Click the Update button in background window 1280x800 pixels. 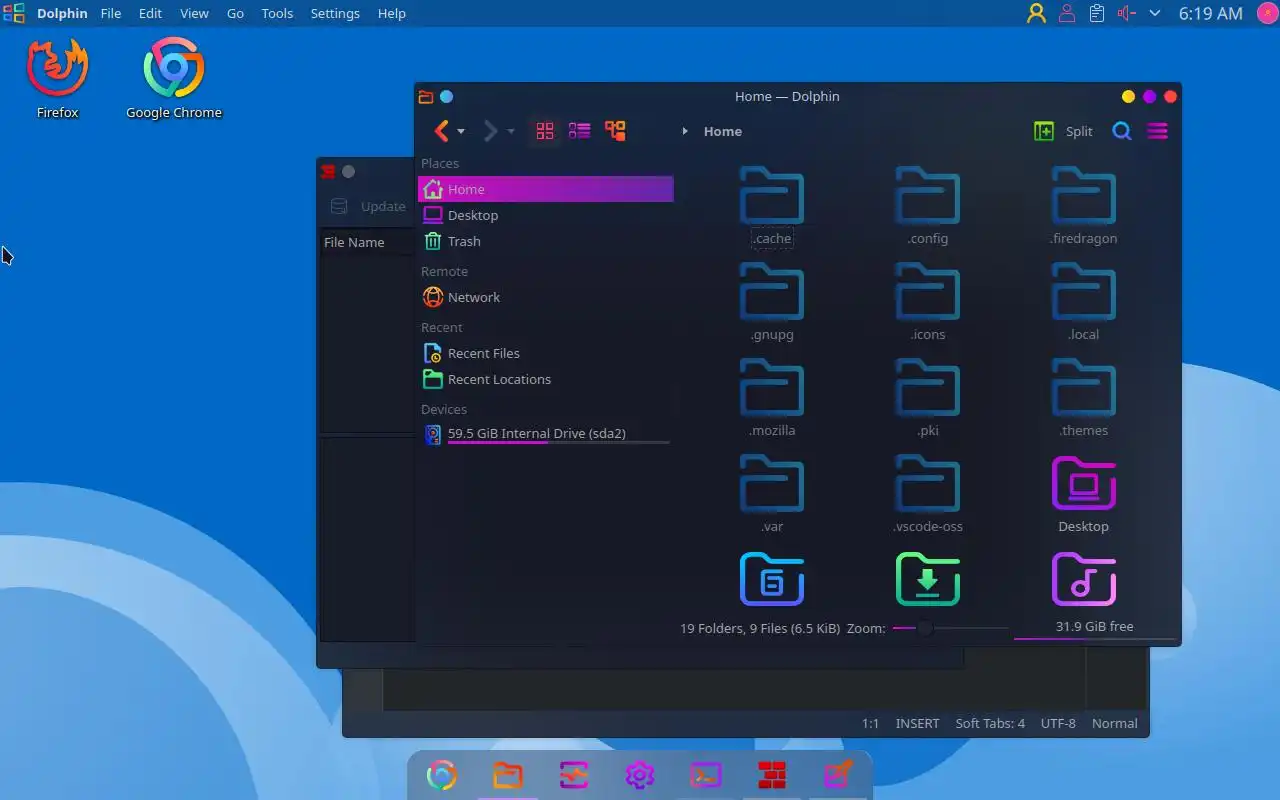(369, 206)
